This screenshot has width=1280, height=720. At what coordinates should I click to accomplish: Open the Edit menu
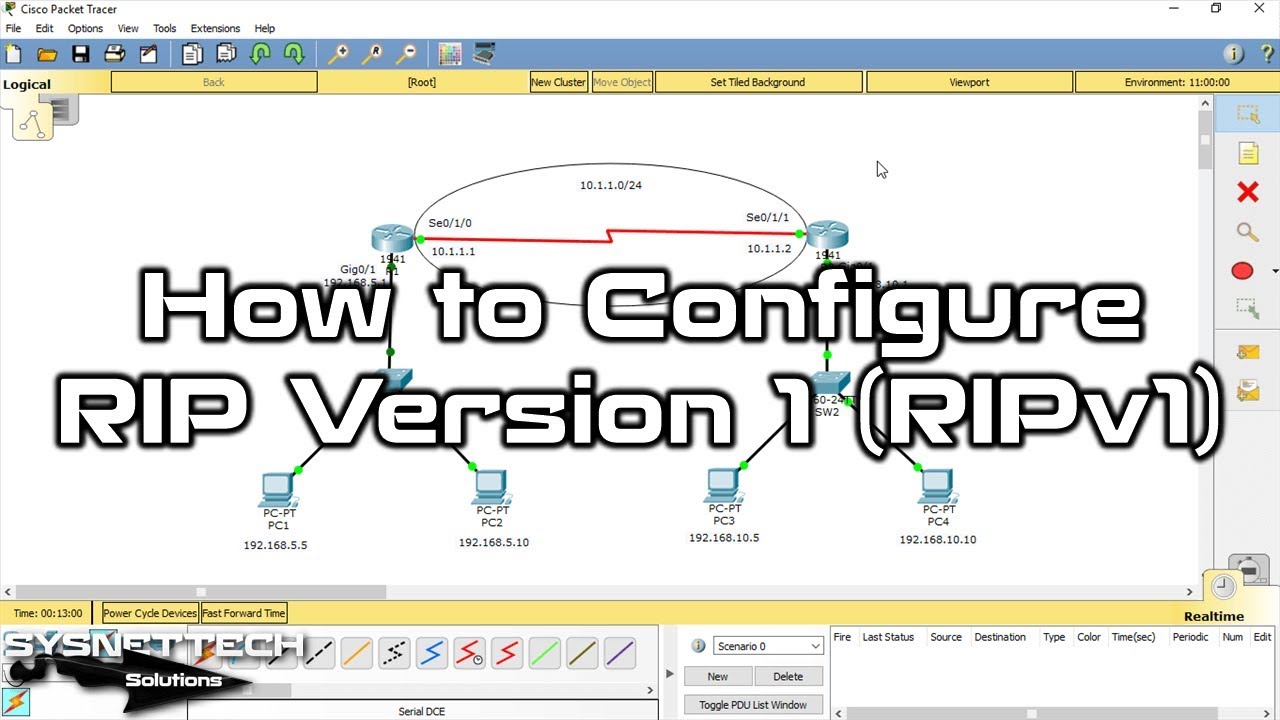45,29
